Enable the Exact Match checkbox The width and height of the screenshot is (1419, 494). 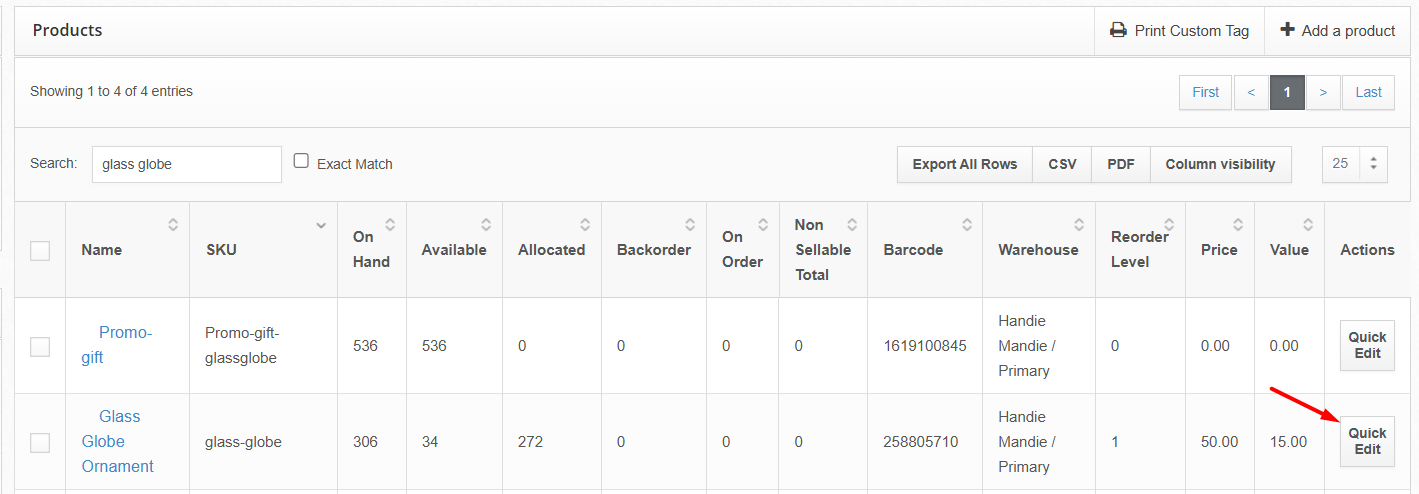(301, 161)
